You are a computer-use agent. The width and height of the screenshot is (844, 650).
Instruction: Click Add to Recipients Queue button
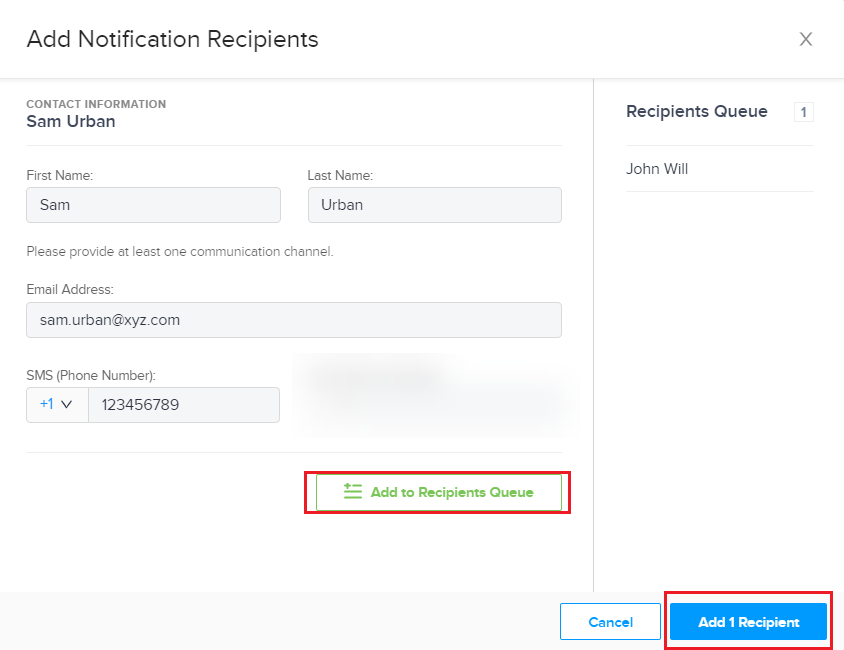pos(438,492)
